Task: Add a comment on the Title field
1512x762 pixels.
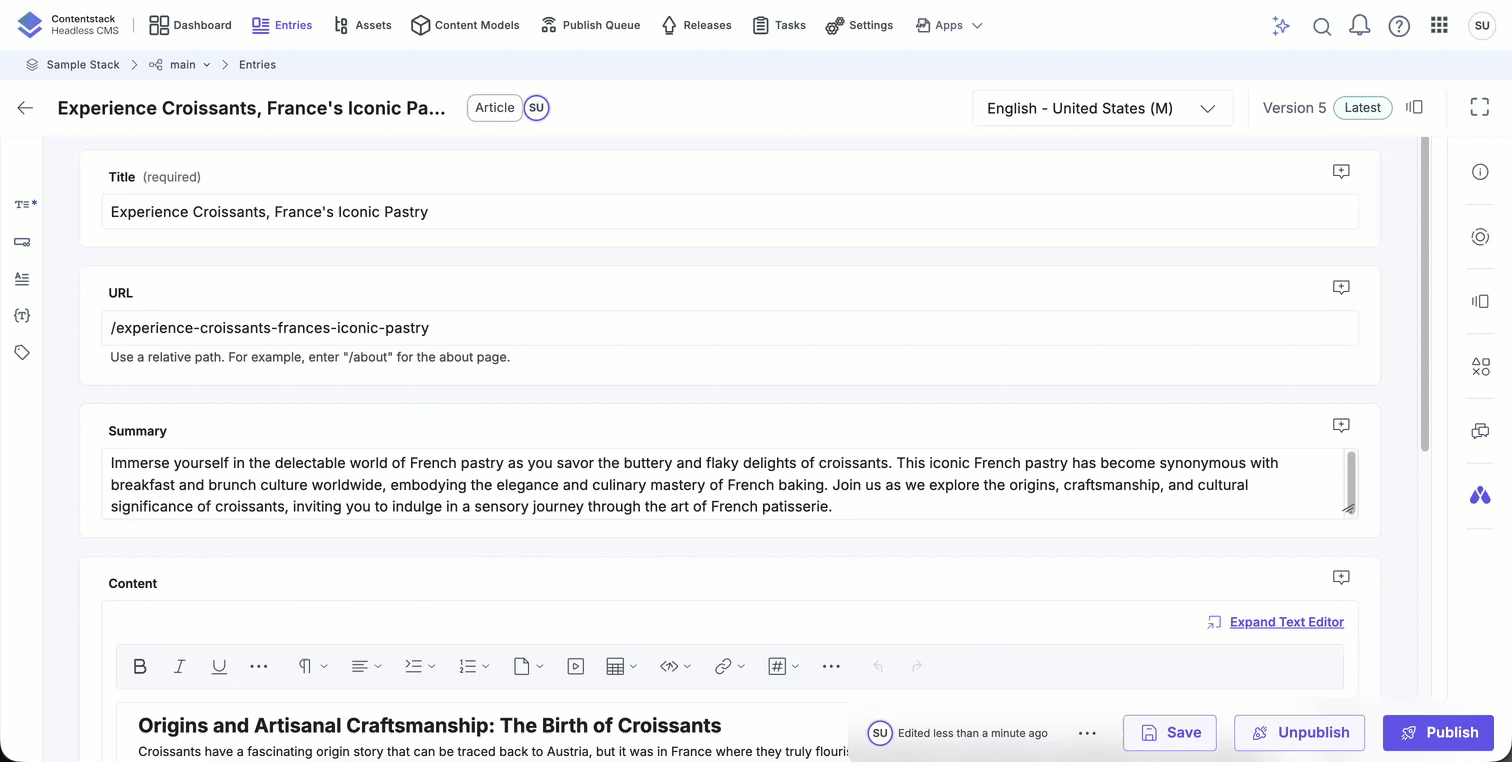Action: pyautogui.click(x=1341, y=172)
